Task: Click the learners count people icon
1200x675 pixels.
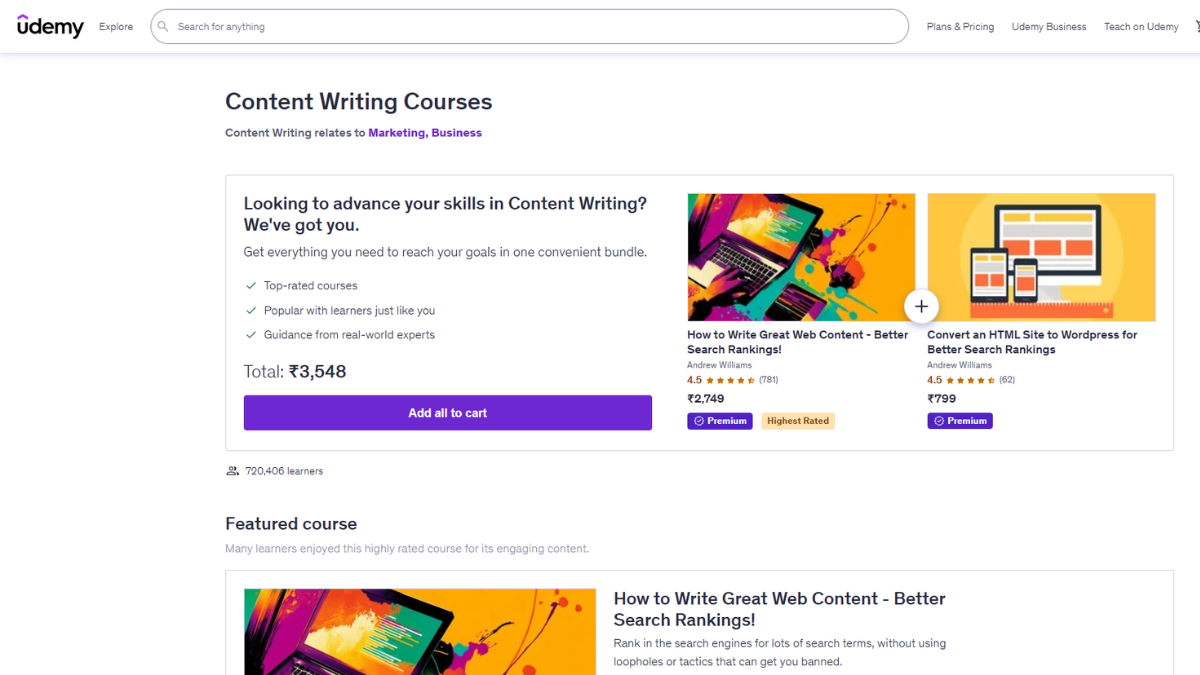Action: 232,470
